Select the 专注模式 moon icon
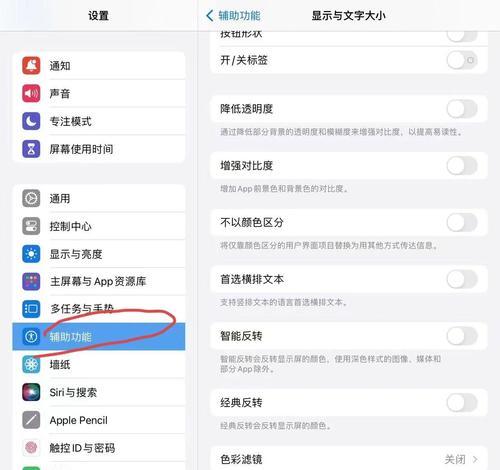This screenshot has height=470, width=500. [31, 121]
